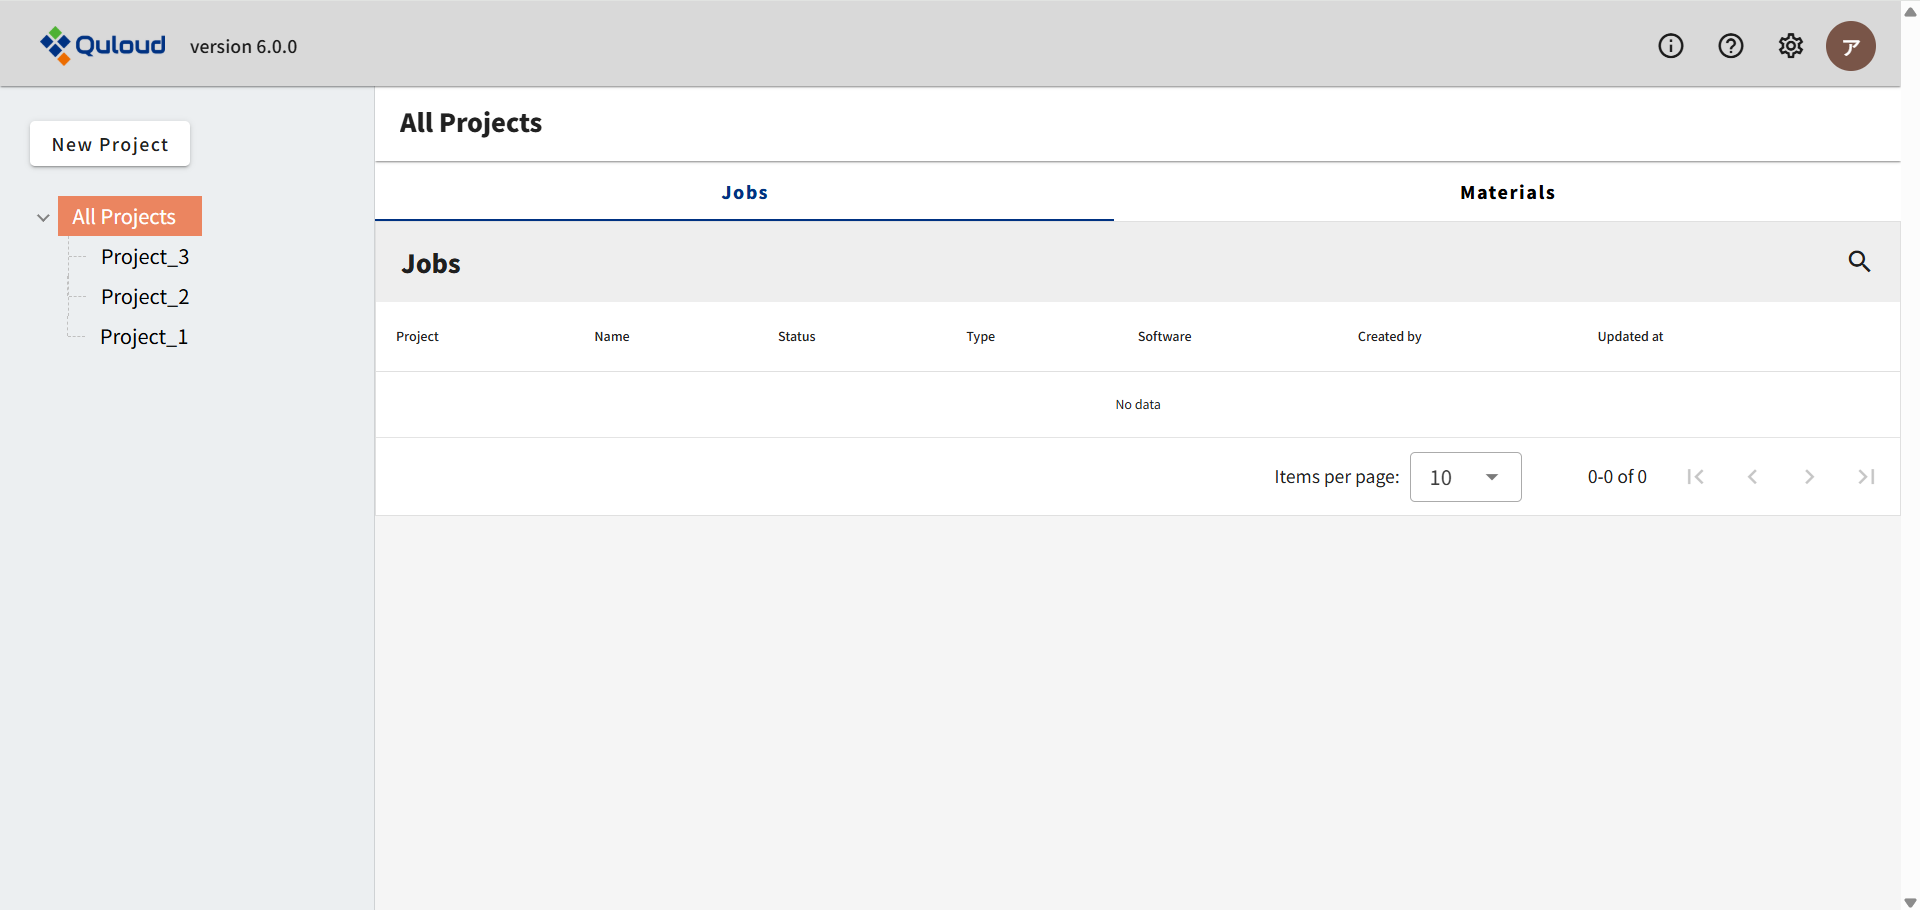This screenshot has width=1920, height=910.
Task: Go to first page of jobs
Action: 1695,477
